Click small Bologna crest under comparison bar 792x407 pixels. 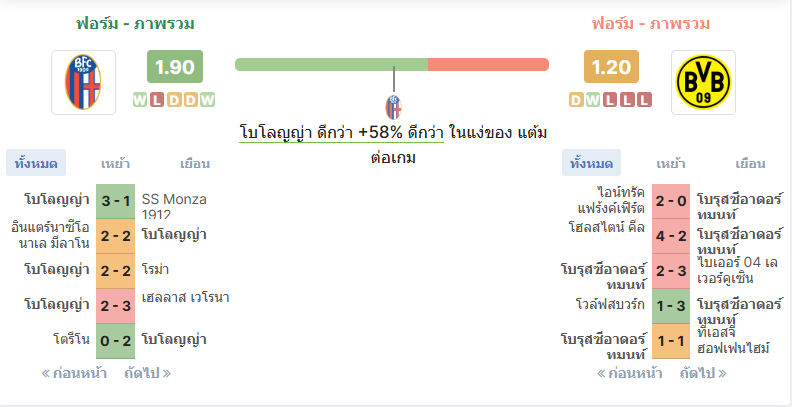393,107
